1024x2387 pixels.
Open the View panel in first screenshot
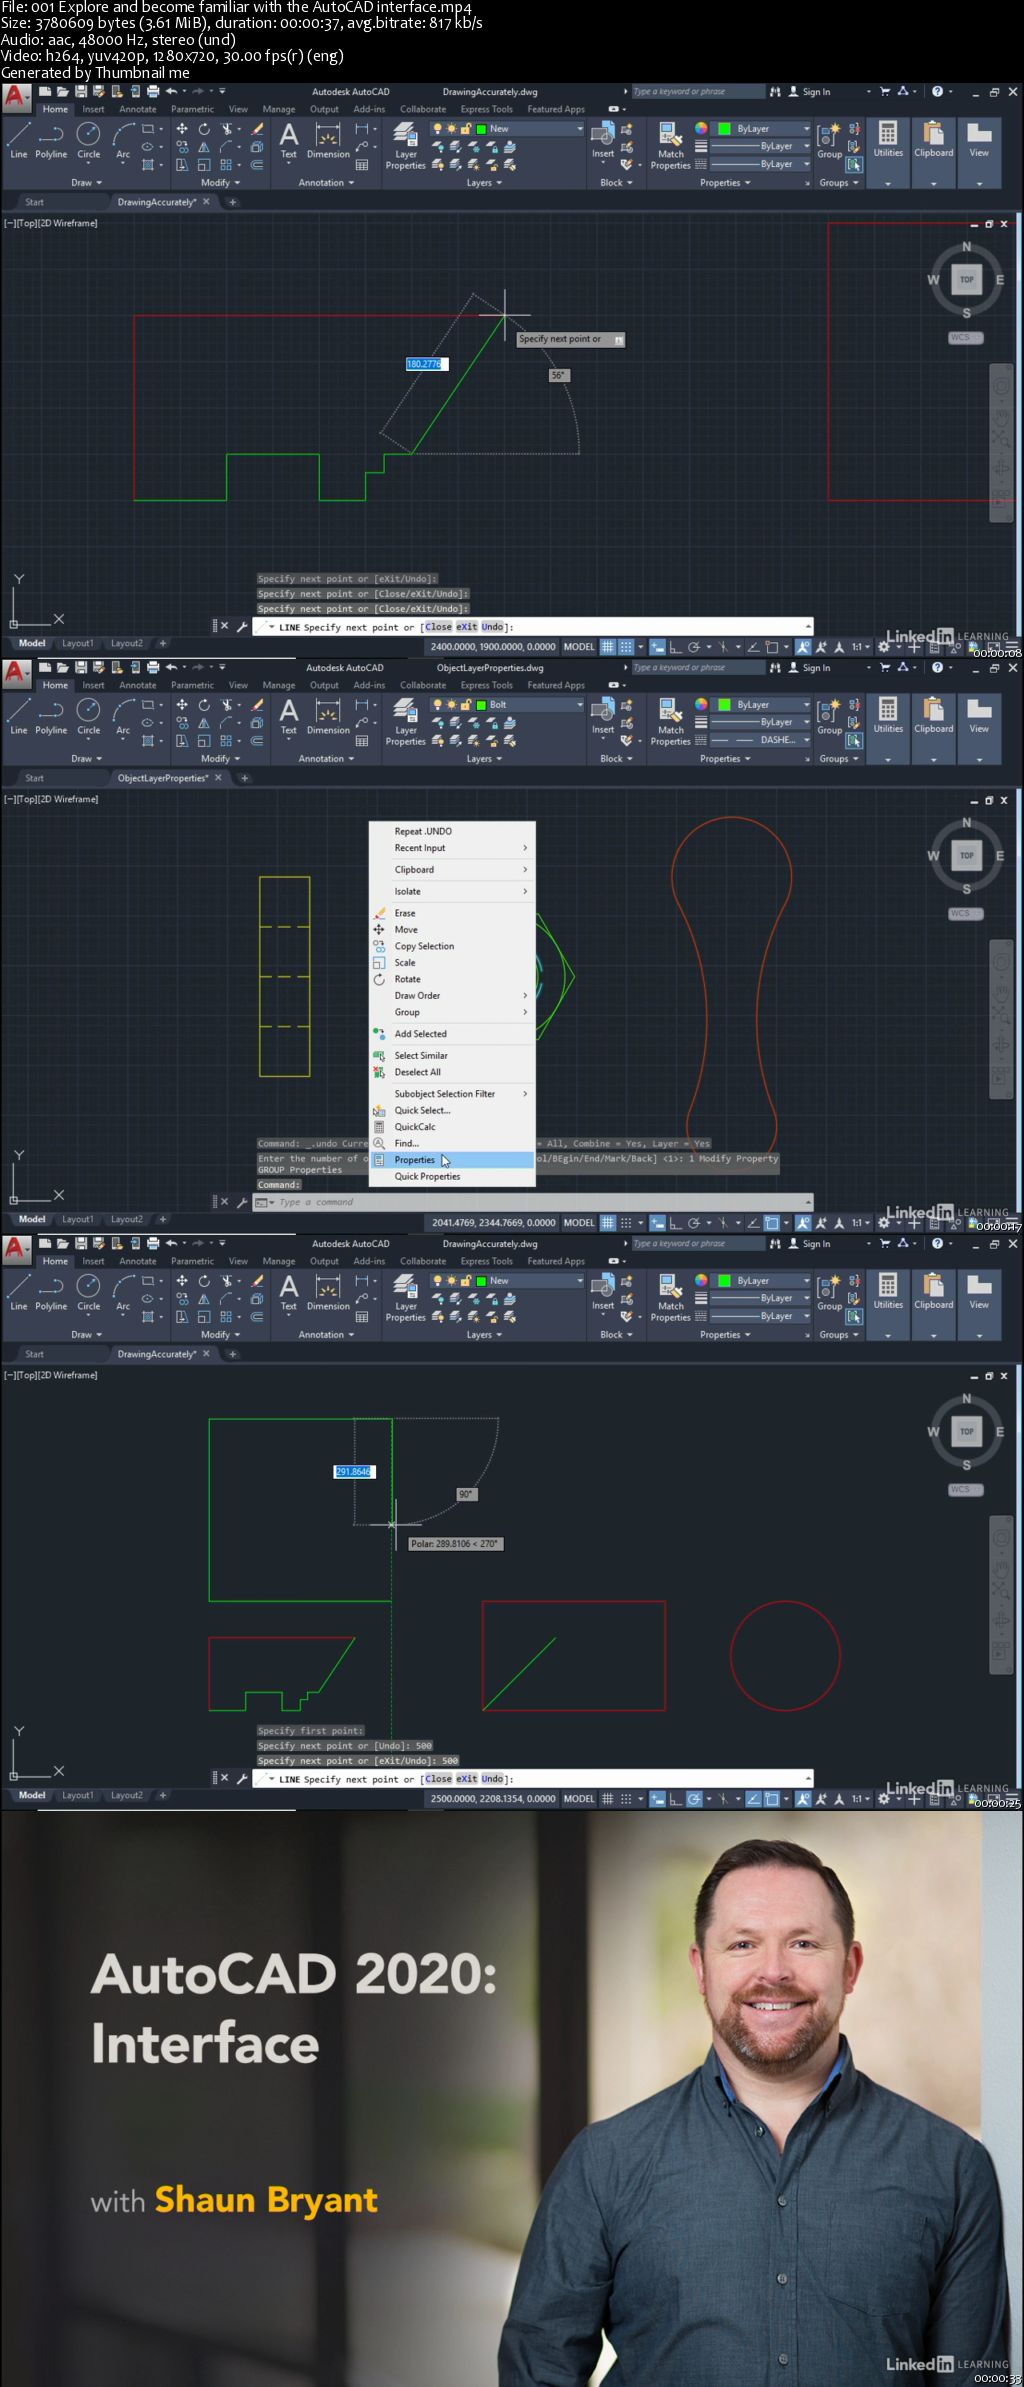point(979,140)
